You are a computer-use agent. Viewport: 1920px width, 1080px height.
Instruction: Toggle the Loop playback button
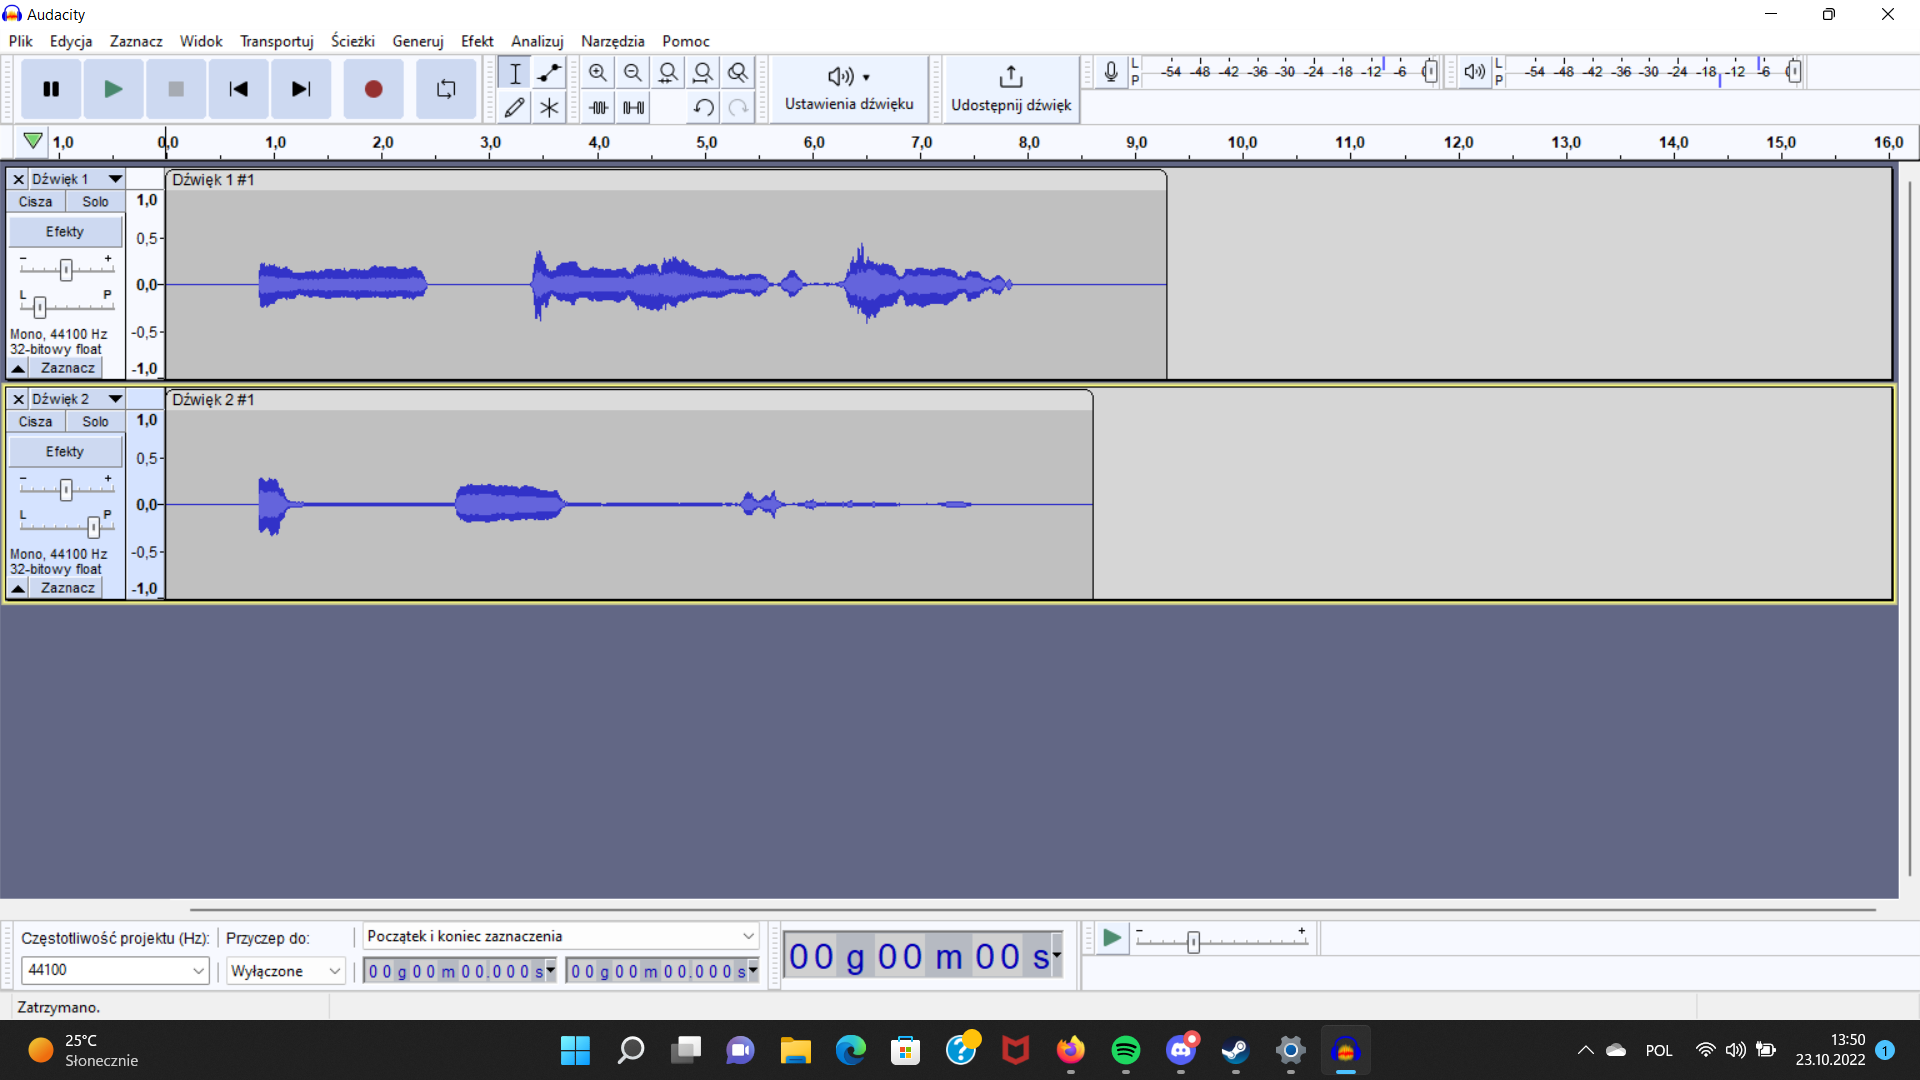point(446,89)
